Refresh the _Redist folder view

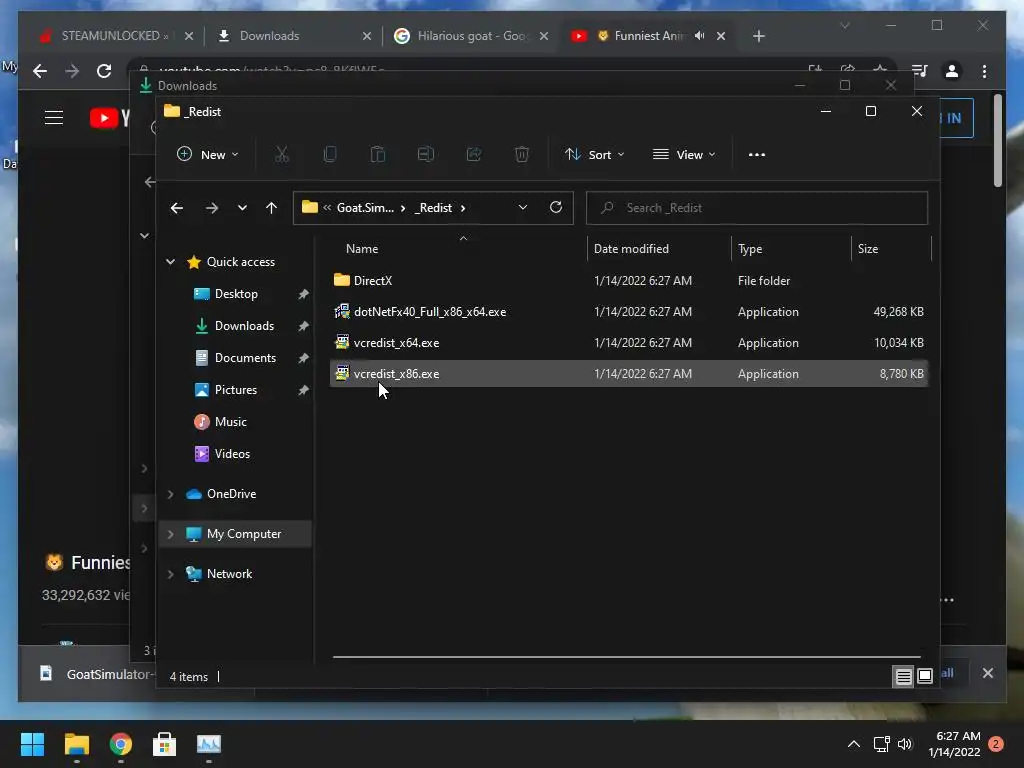click(x=556, y=207)
